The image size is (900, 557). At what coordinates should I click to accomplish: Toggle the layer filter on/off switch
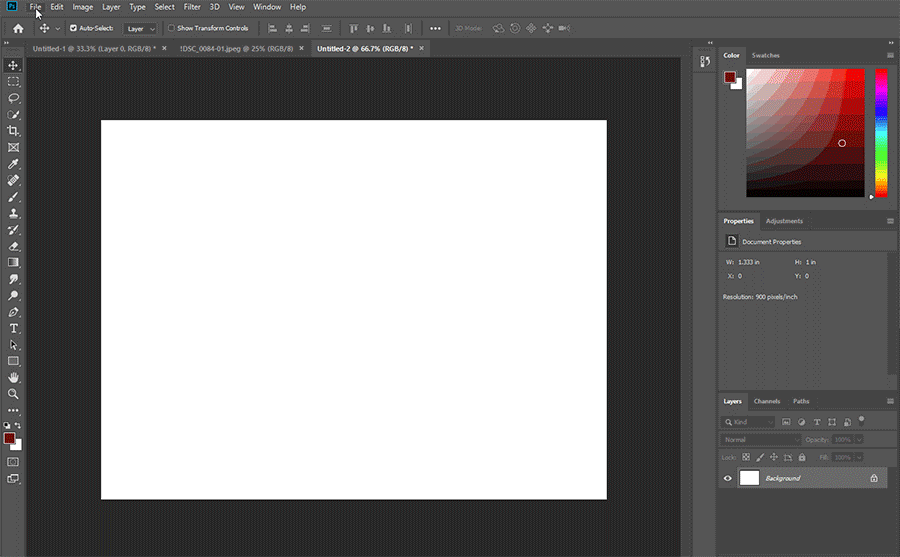click(x=862, y=421)
